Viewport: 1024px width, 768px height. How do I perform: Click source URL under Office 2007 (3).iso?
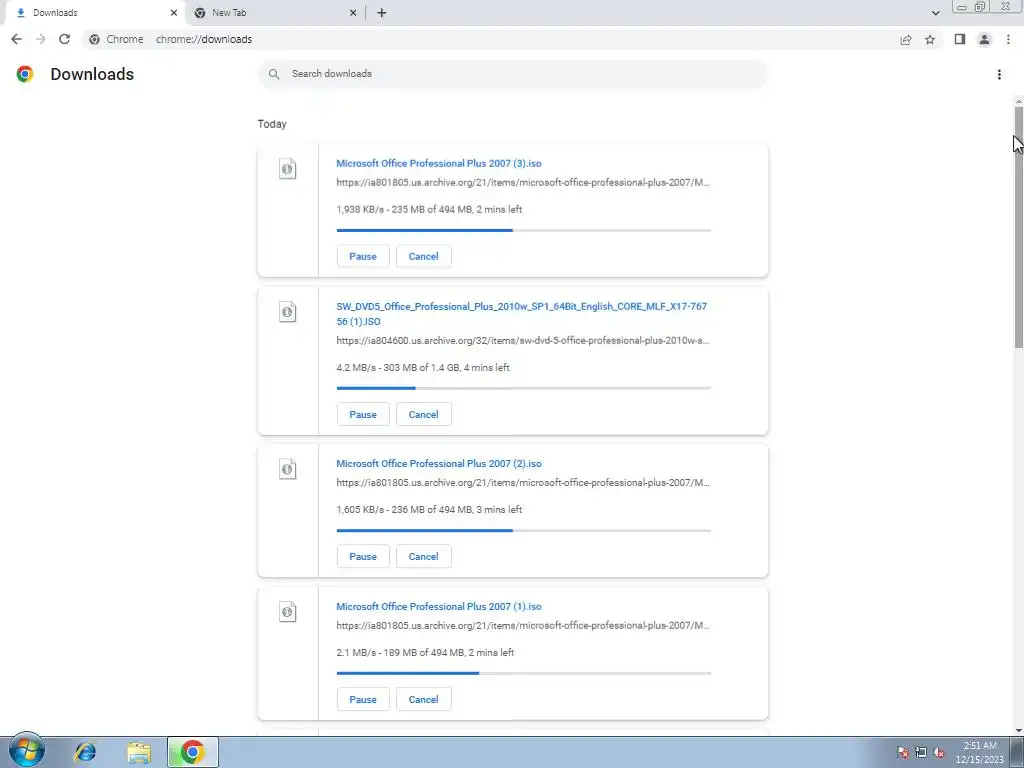tap(523, 182)
